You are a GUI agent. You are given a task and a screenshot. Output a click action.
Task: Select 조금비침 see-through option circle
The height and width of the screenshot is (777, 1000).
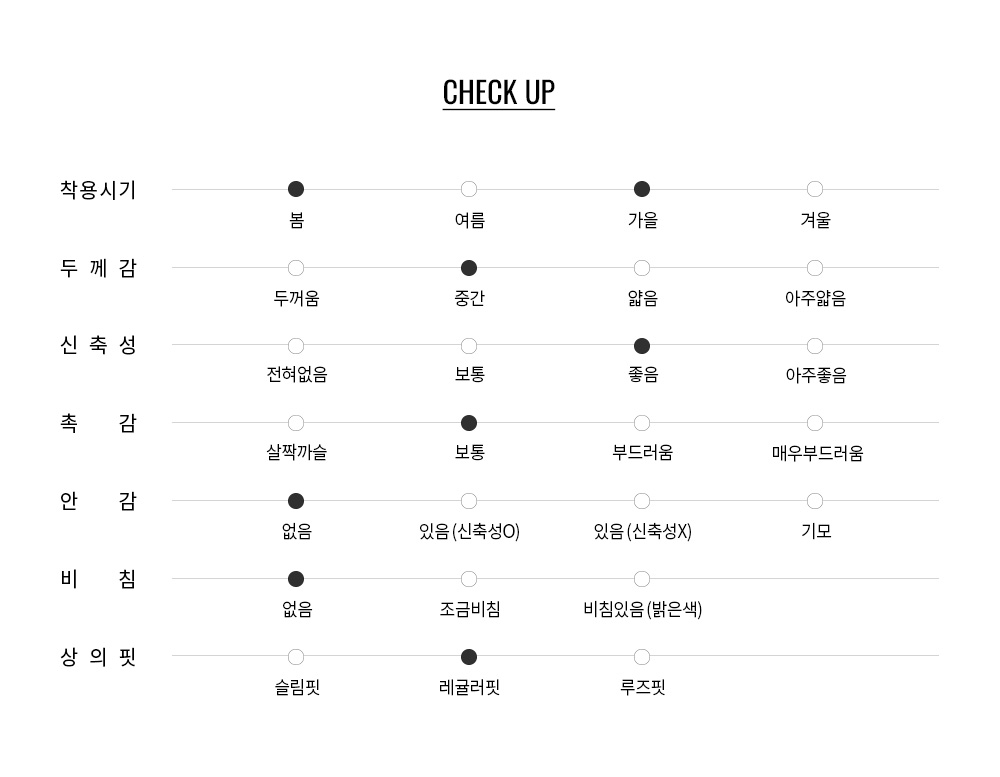[469, 579]
